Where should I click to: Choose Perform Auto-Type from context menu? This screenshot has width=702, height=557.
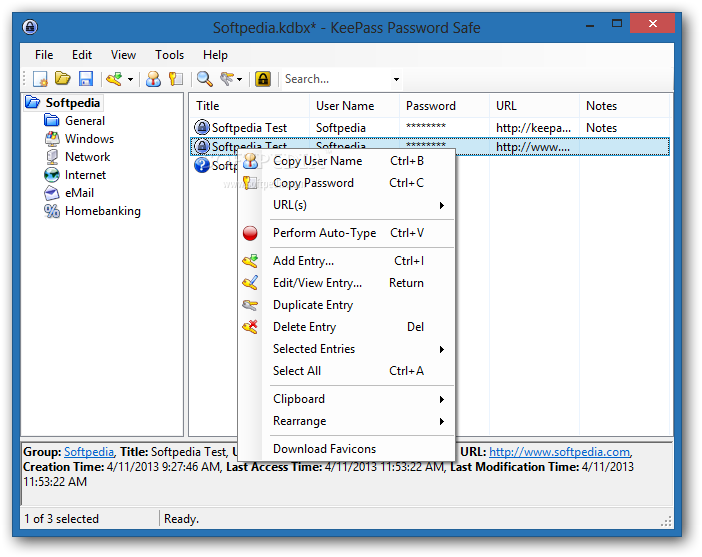click(x=348, y=233)
